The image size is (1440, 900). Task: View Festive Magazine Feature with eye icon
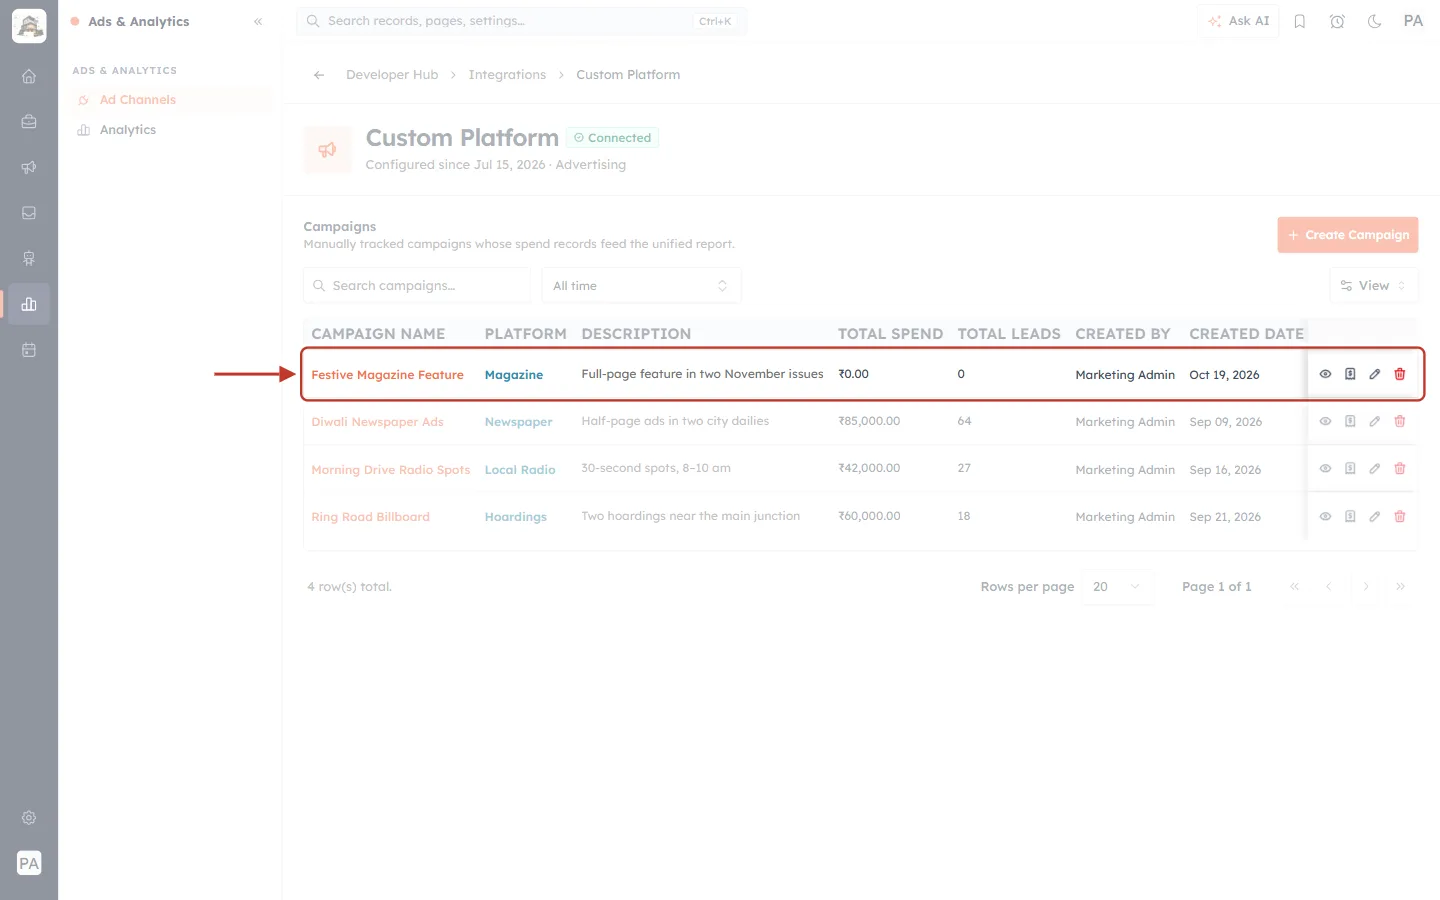tap(1325, 374)
